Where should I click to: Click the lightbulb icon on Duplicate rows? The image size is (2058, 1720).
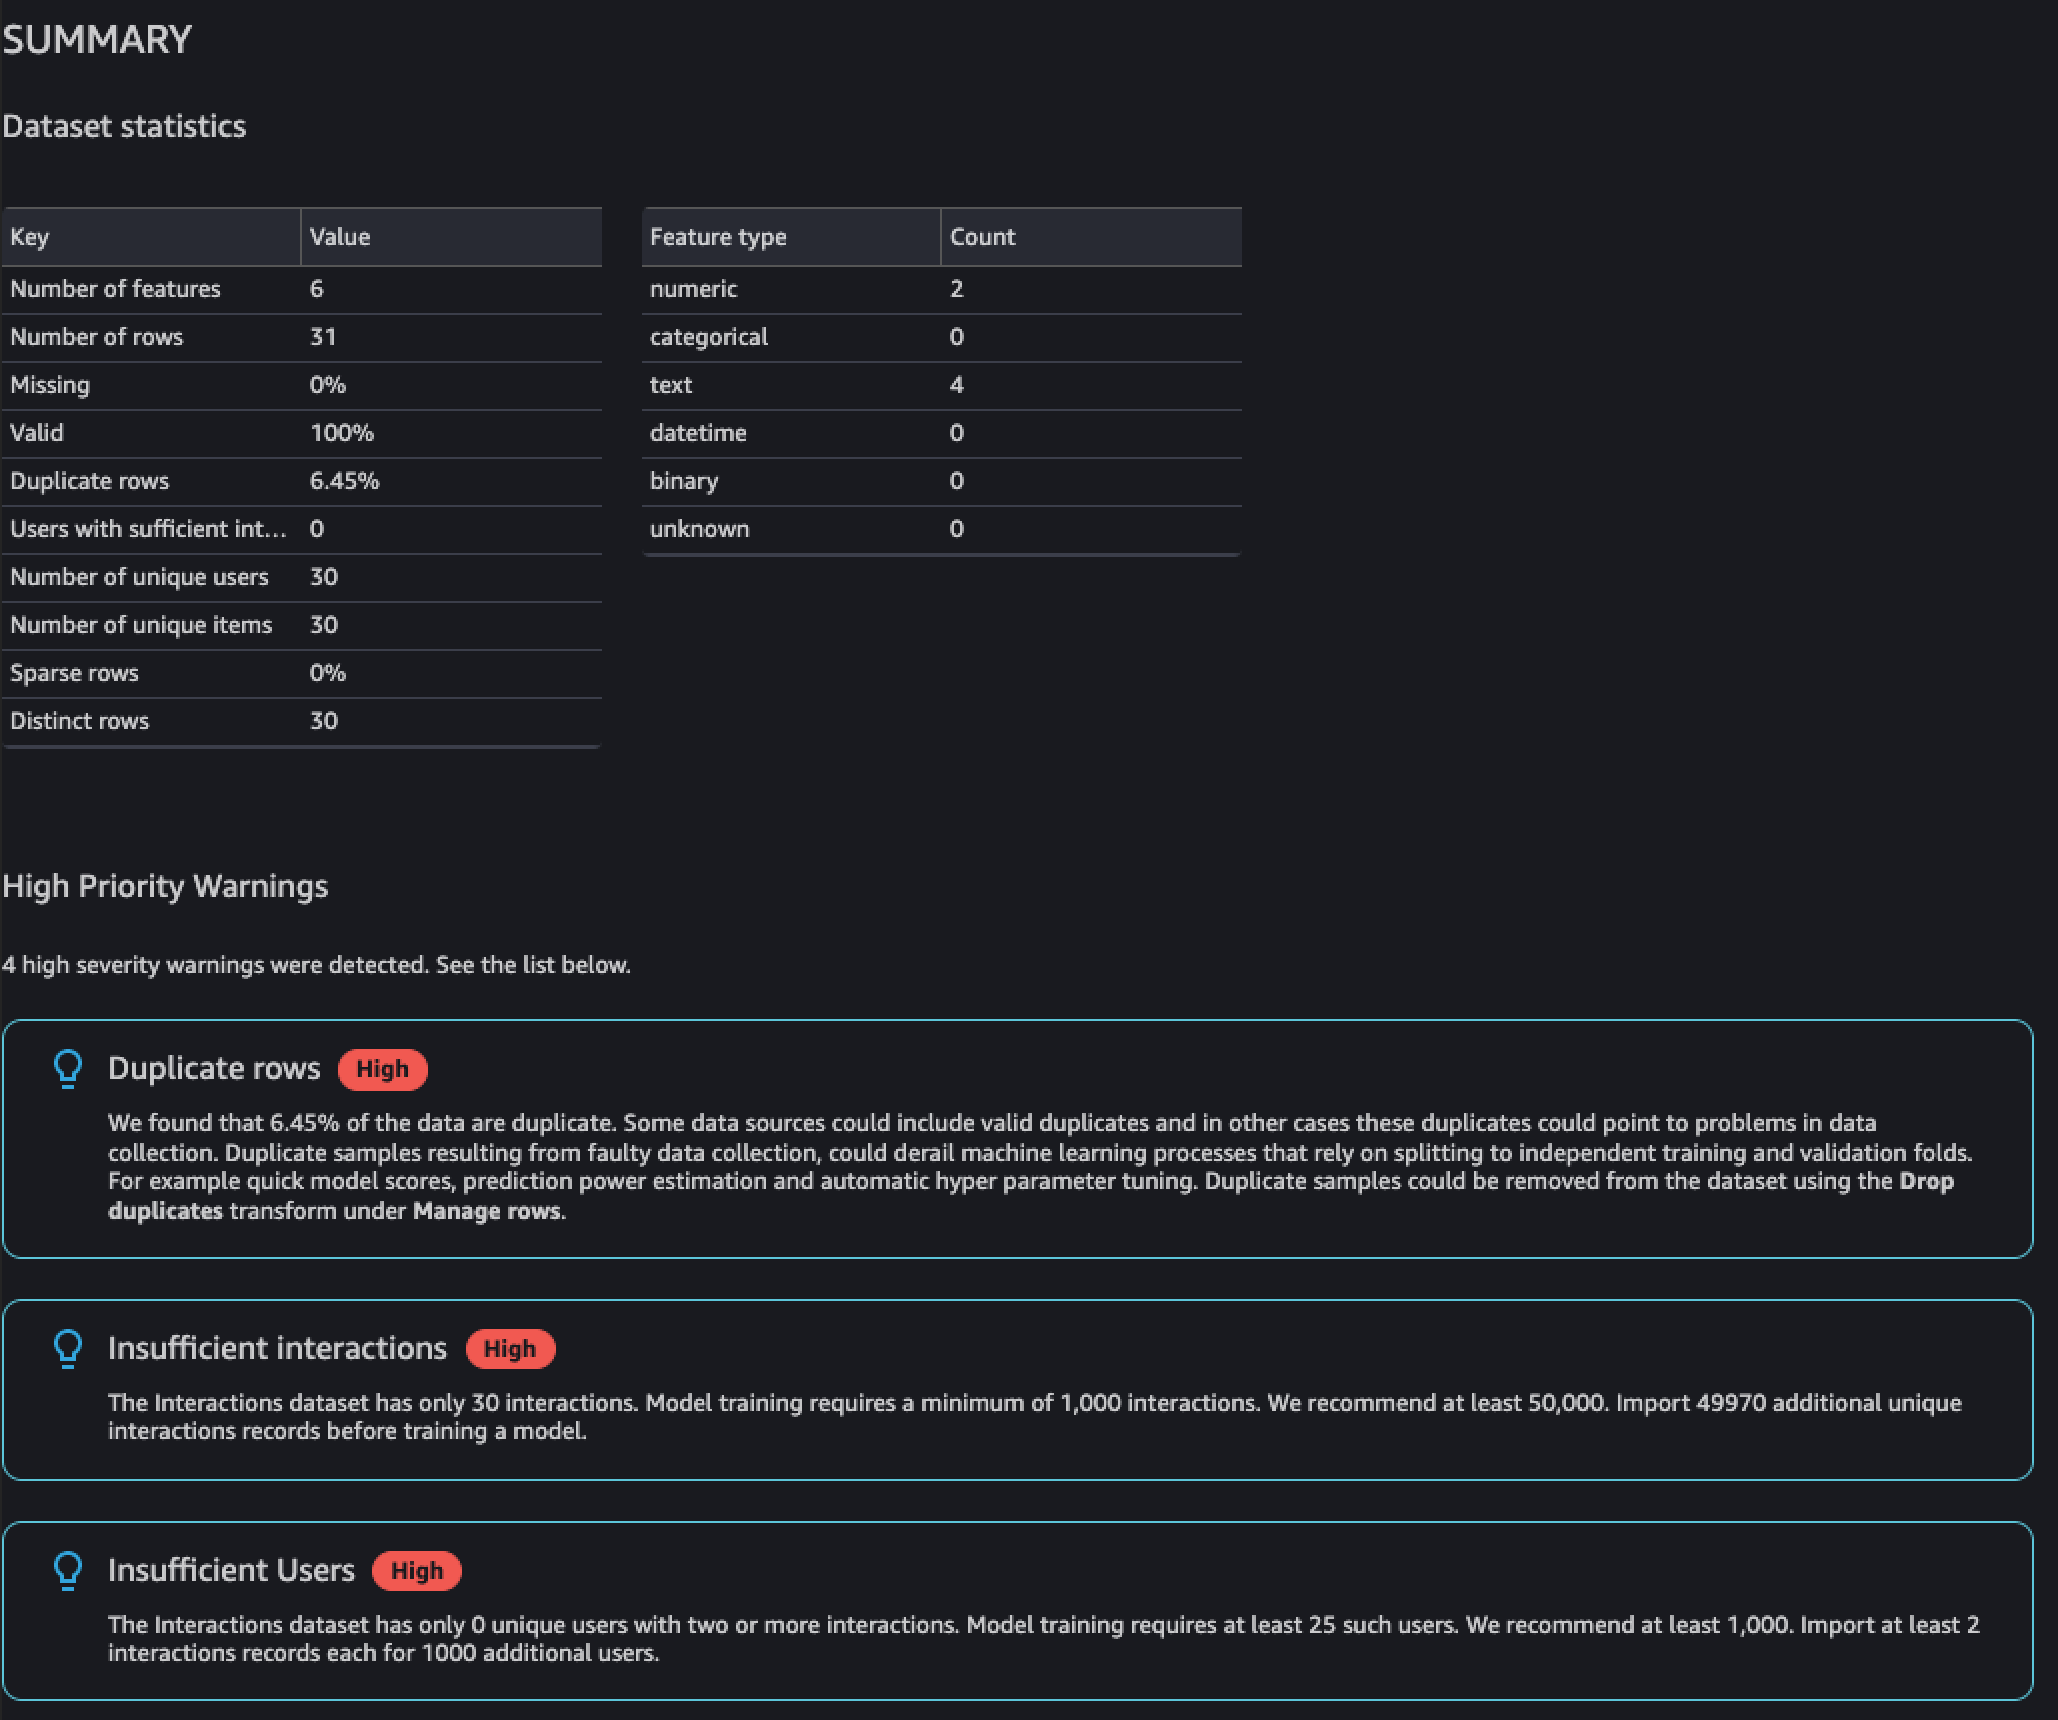[68, 1069]
